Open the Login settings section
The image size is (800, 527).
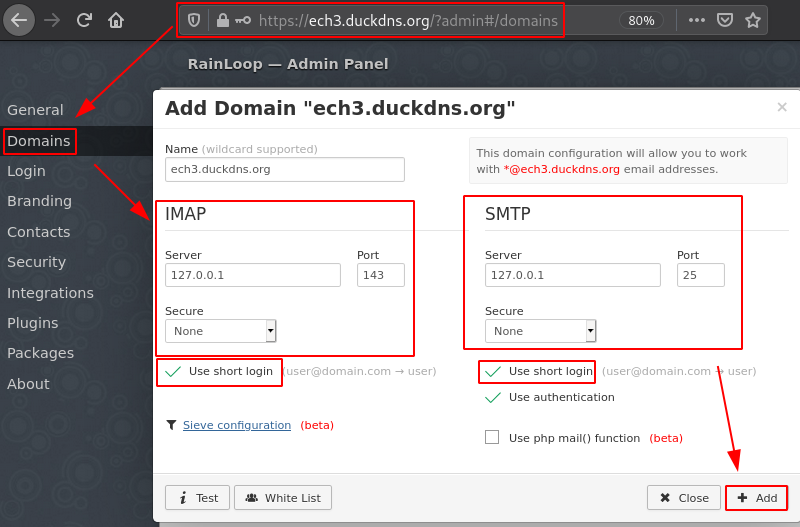coord(26,171)
